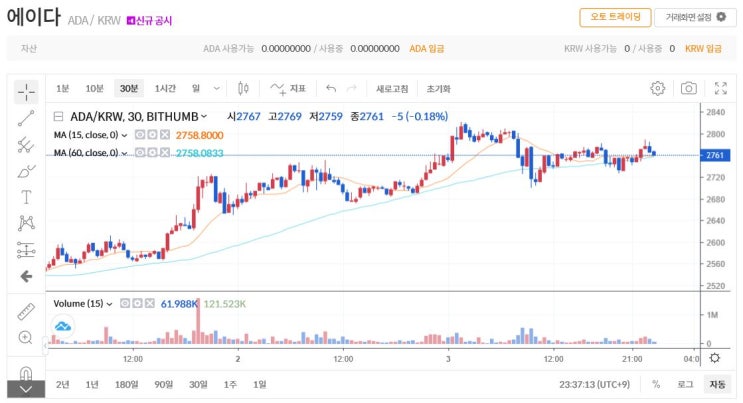Set the chart range to 90일
743x403 pixels.
click(163, 385)
